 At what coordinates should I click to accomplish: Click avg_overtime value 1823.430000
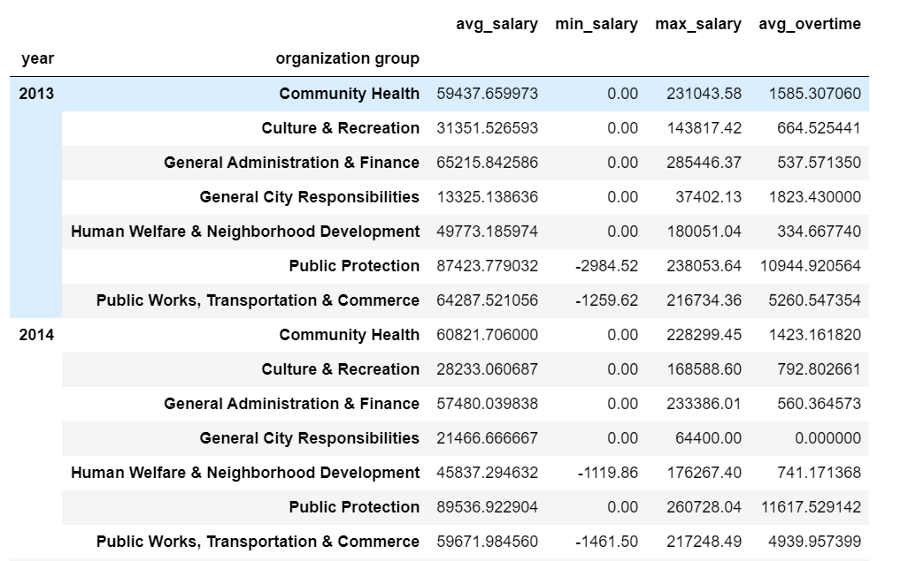(814, 197)
